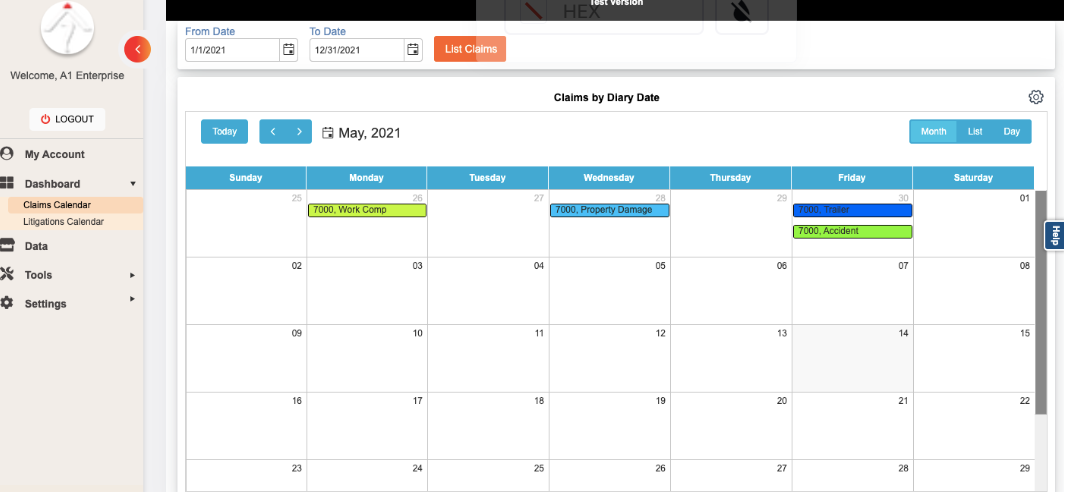Click the List Claims button
Image resolution: width=1066 pixels, height=492 pixels.
coord(470,49)
